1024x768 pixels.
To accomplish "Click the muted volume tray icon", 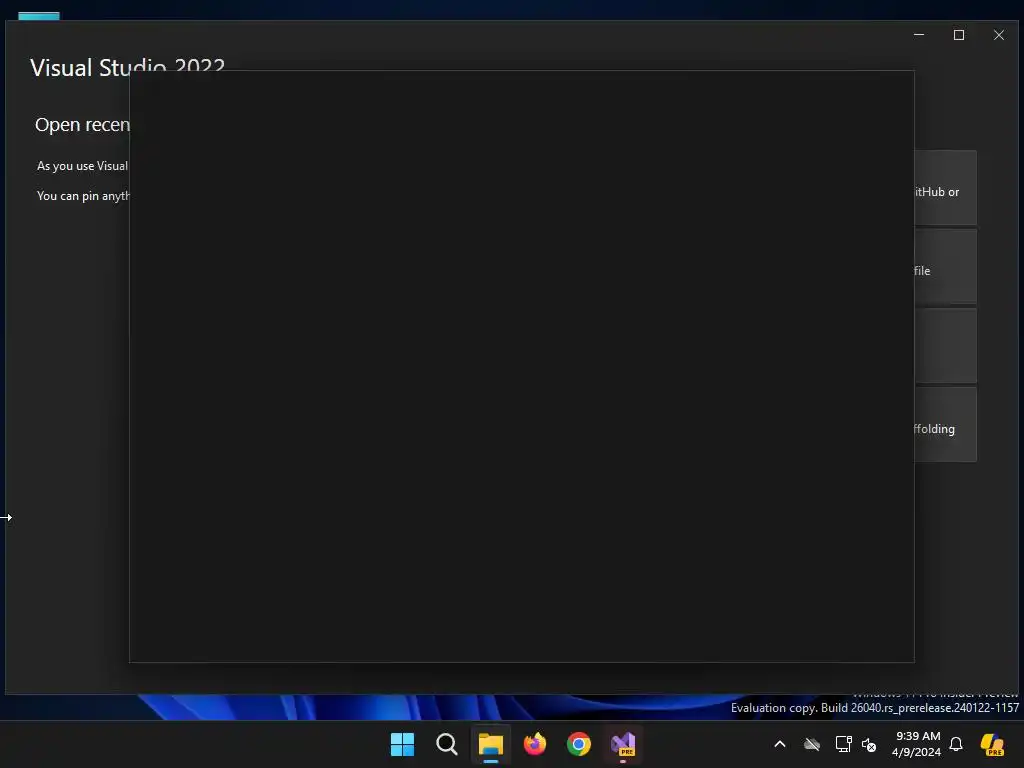I will click(869, 744).
